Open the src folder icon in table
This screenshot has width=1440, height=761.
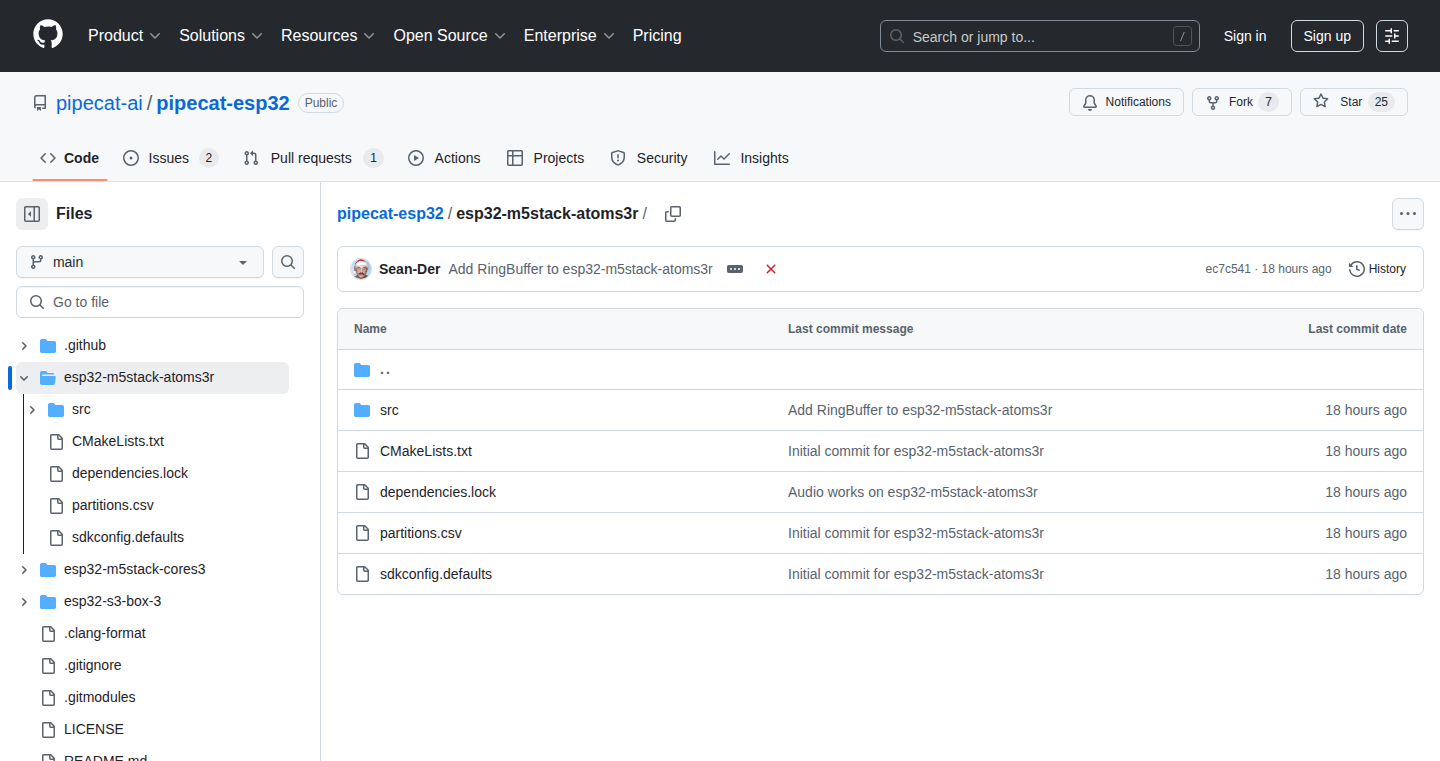(362, 410)
